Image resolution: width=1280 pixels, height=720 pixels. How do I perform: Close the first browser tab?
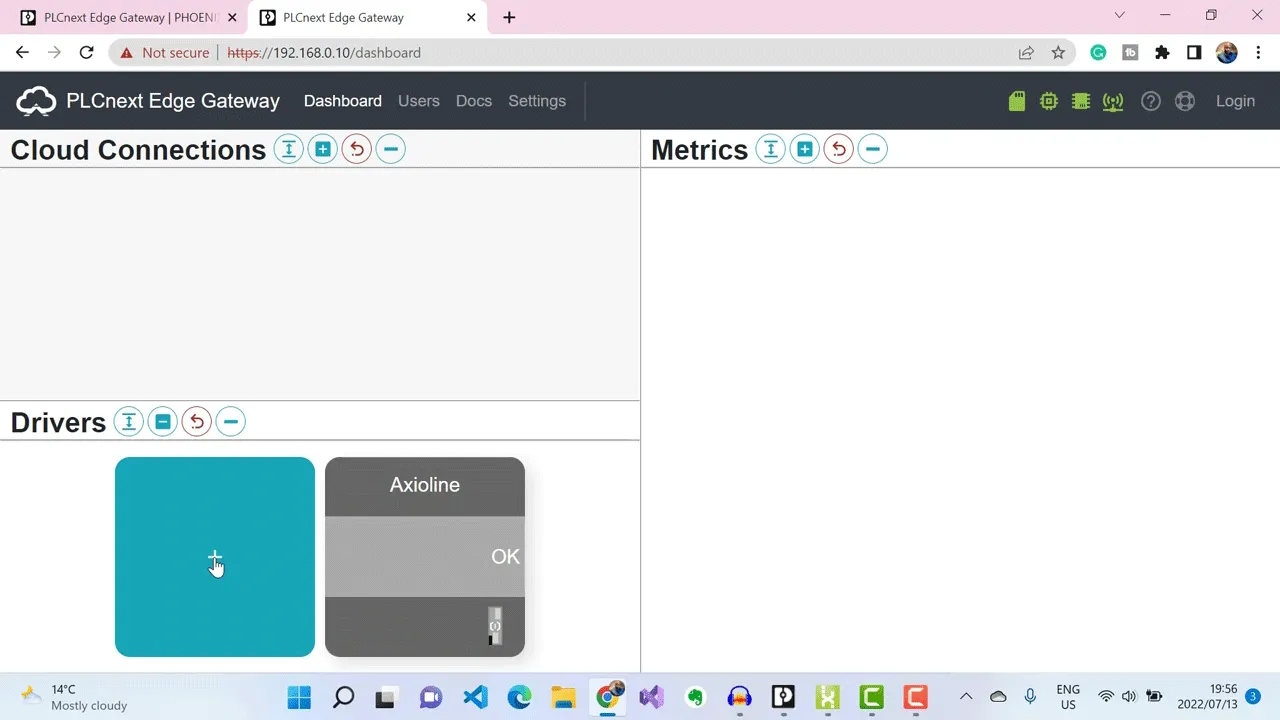tap(233, 18)
